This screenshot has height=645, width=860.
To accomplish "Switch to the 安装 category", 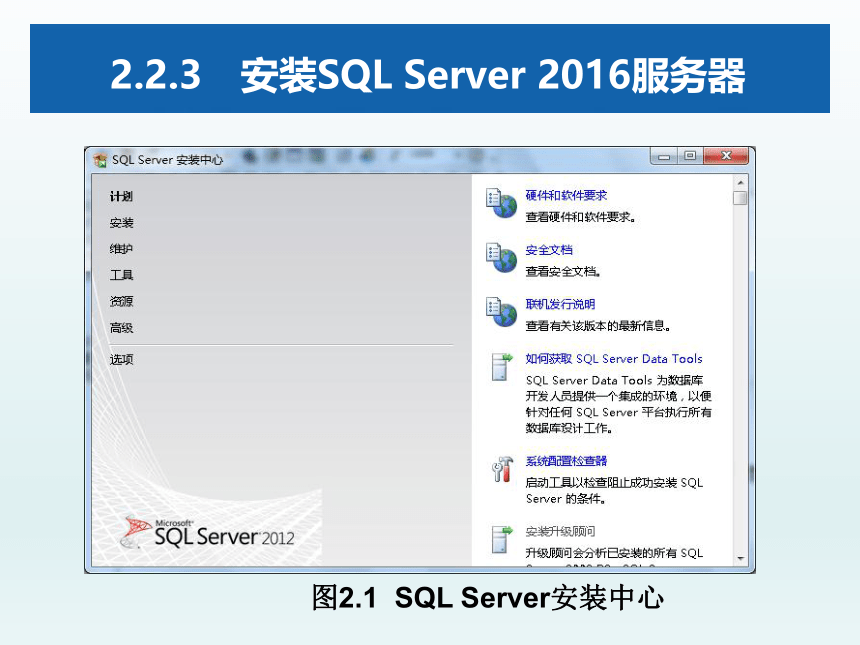I will coord(121,223).
